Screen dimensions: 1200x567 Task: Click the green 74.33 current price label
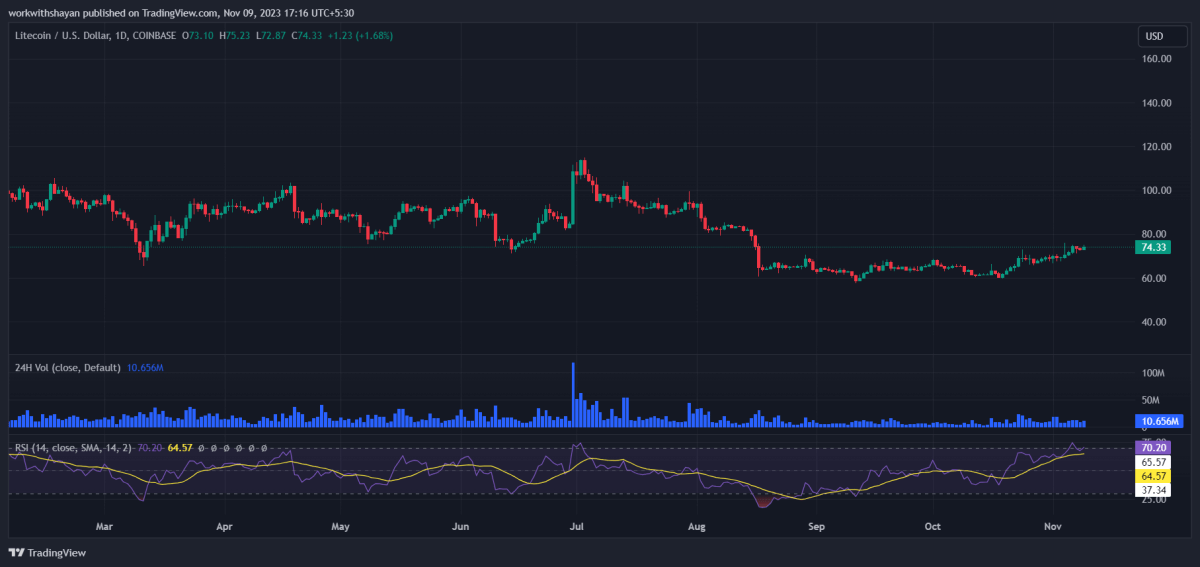click(1154, 247)
